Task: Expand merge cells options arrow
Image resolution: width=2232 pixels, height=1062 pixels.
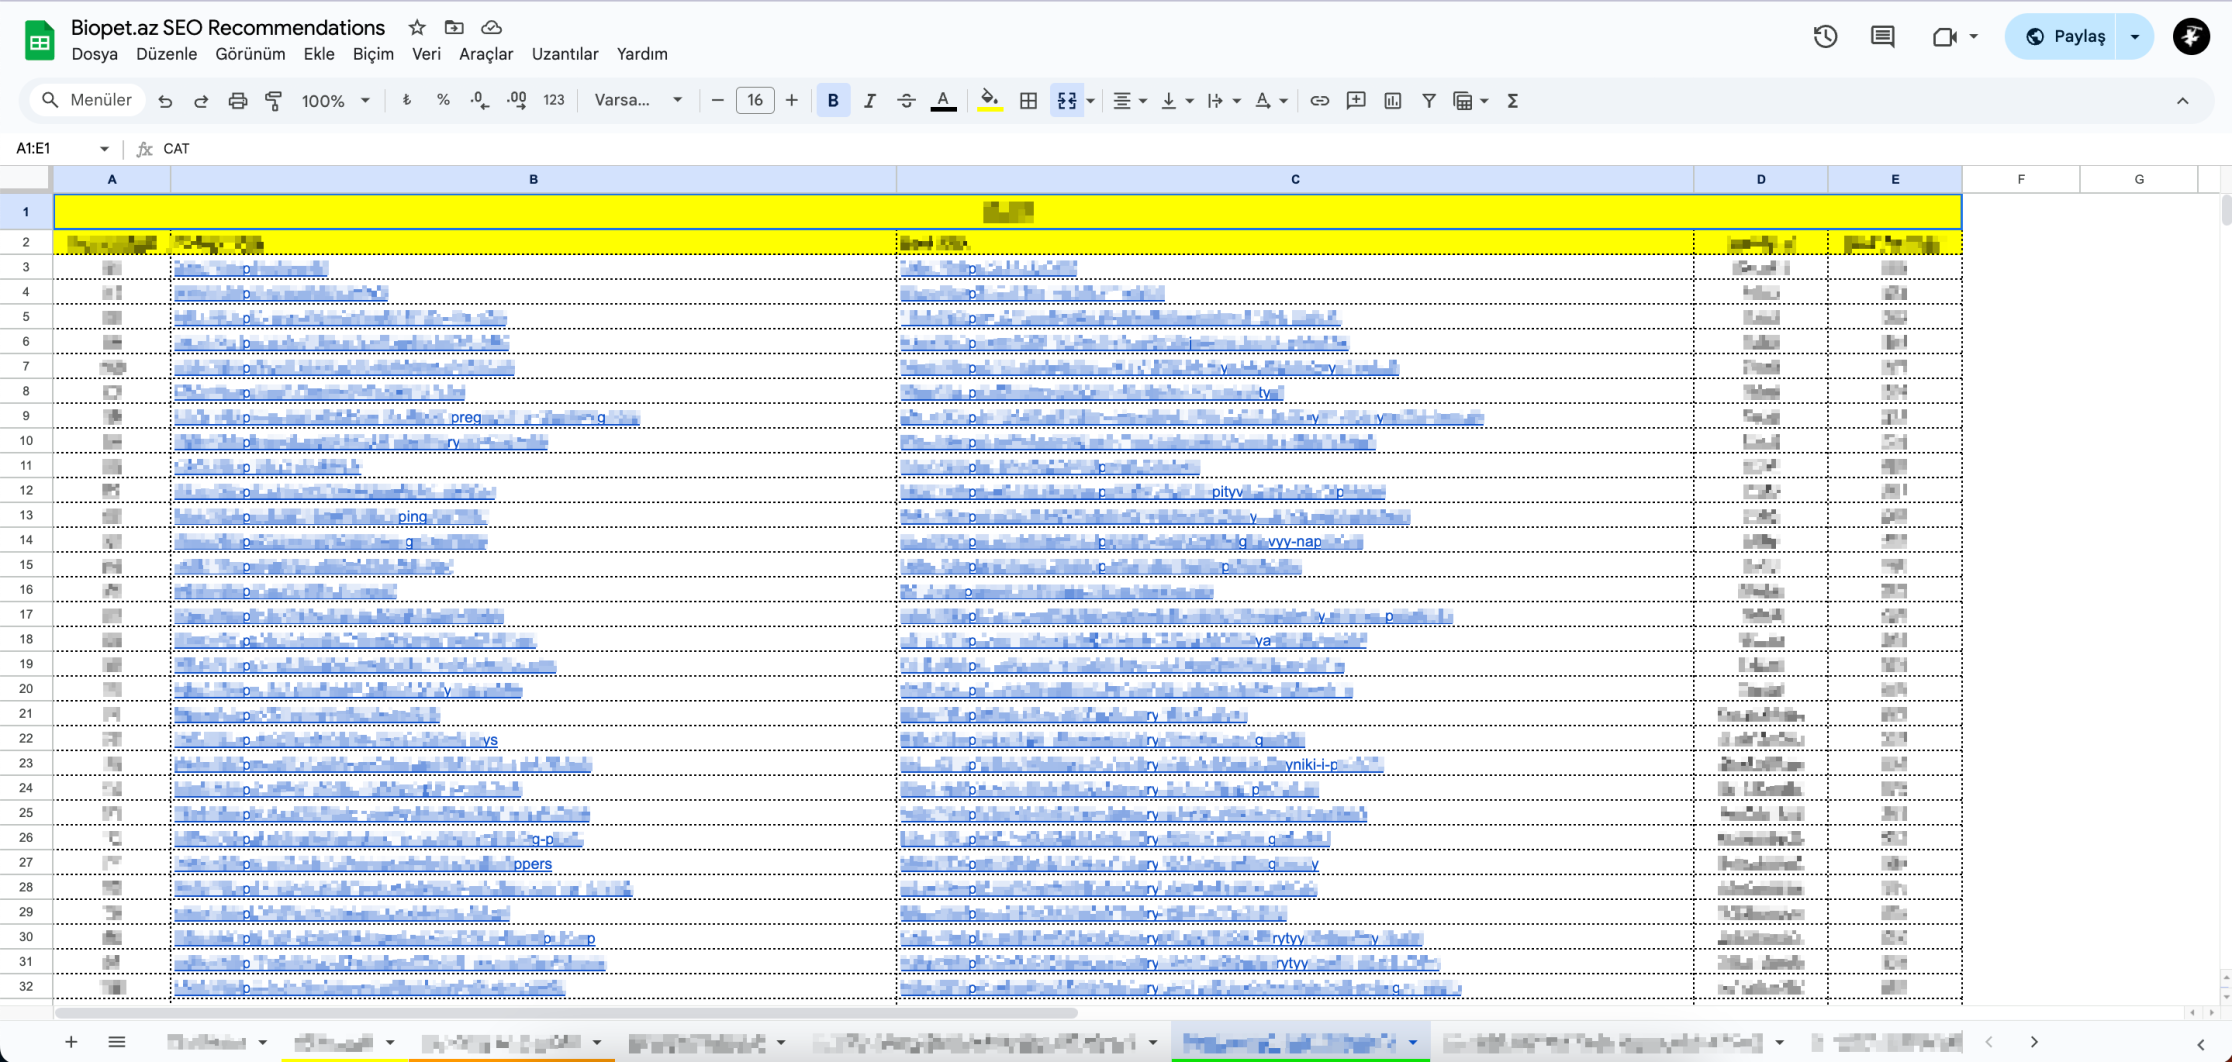Action: pos(1090,101)
